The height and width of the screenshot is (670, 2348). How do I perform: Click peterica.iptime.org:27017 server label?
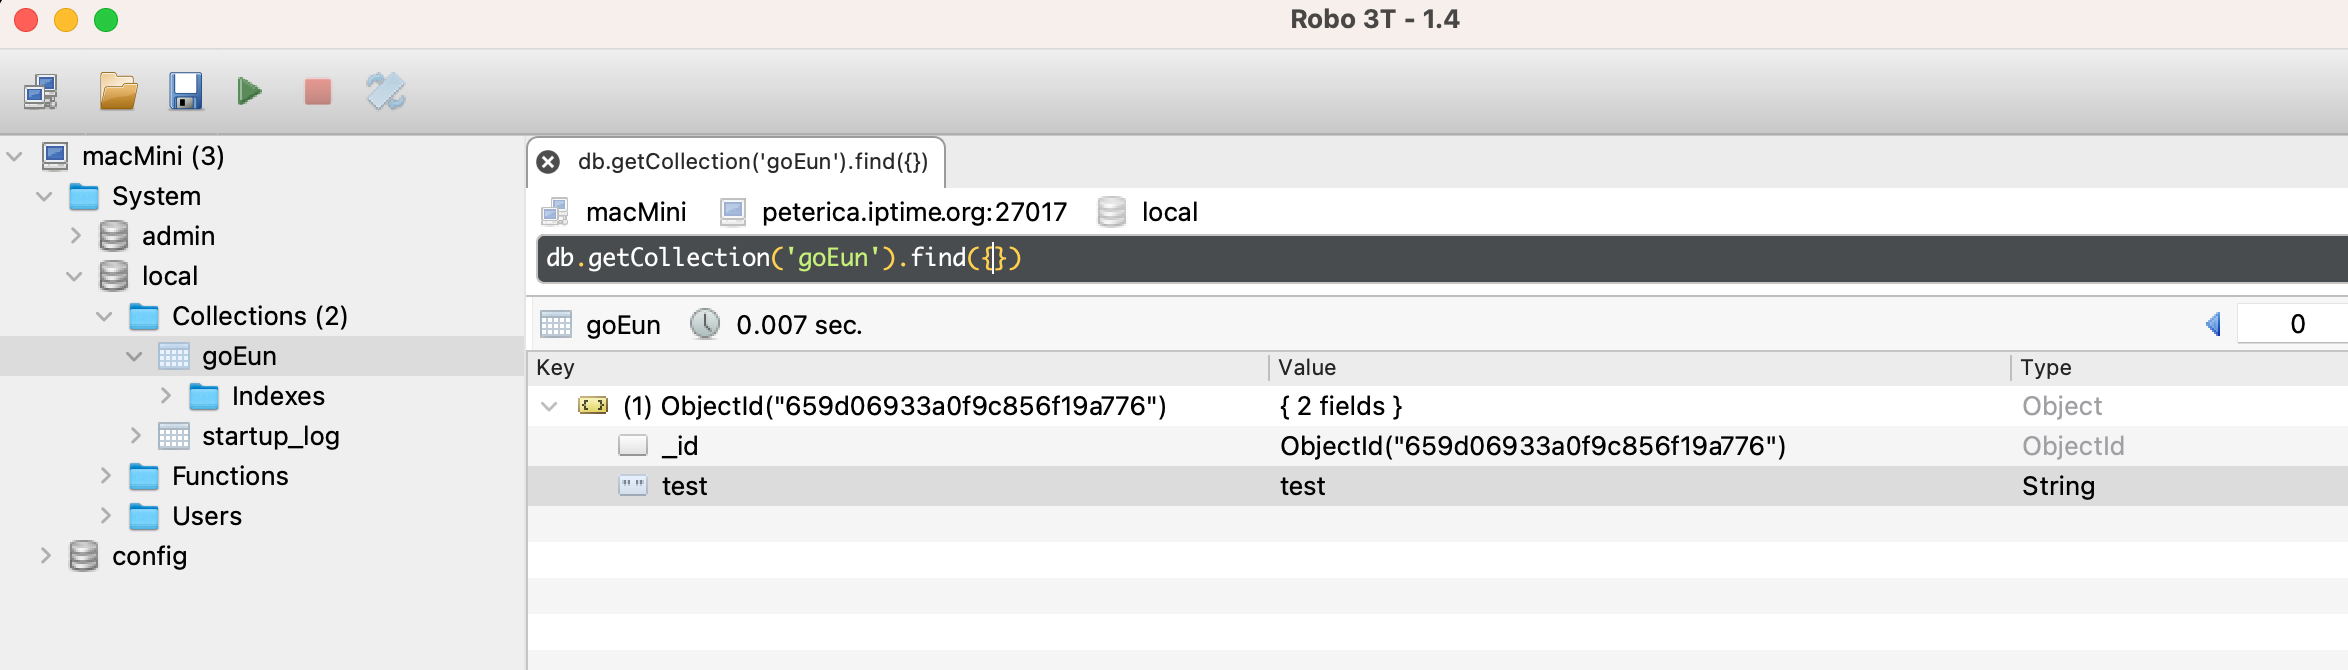pyautogui.click(x=914, y=212)
